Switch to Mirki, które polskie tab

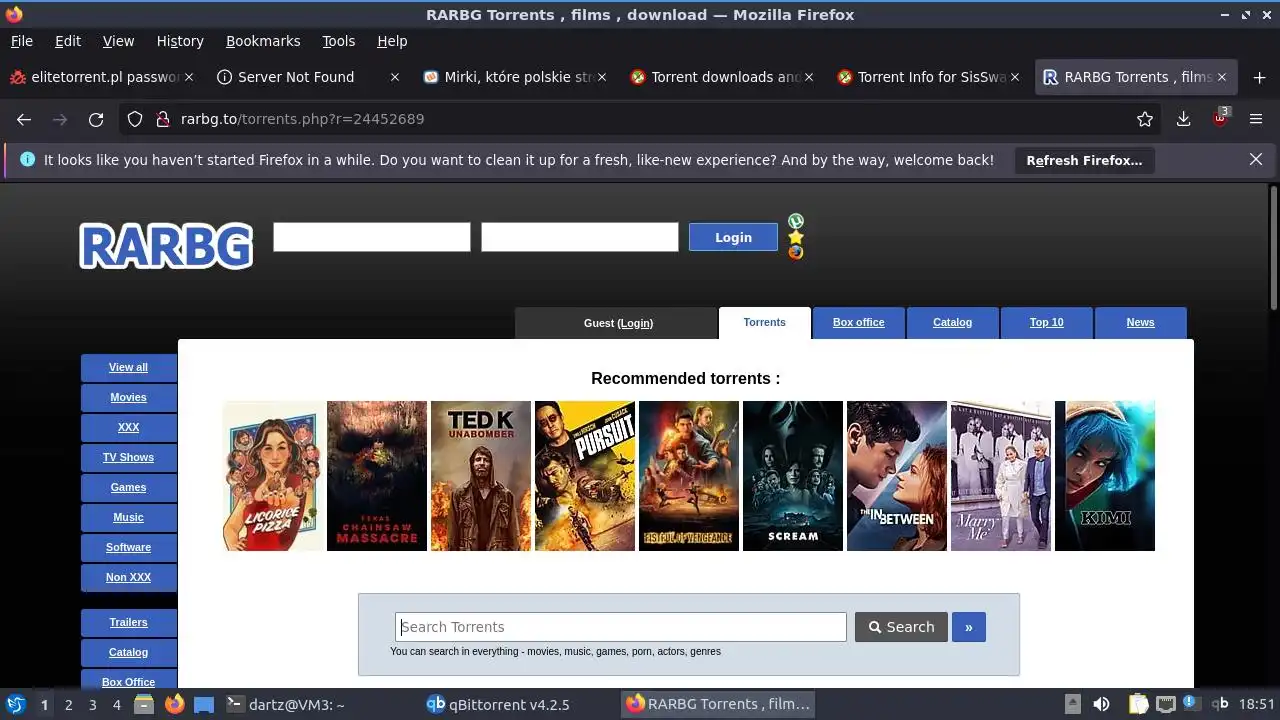[515, 77]
